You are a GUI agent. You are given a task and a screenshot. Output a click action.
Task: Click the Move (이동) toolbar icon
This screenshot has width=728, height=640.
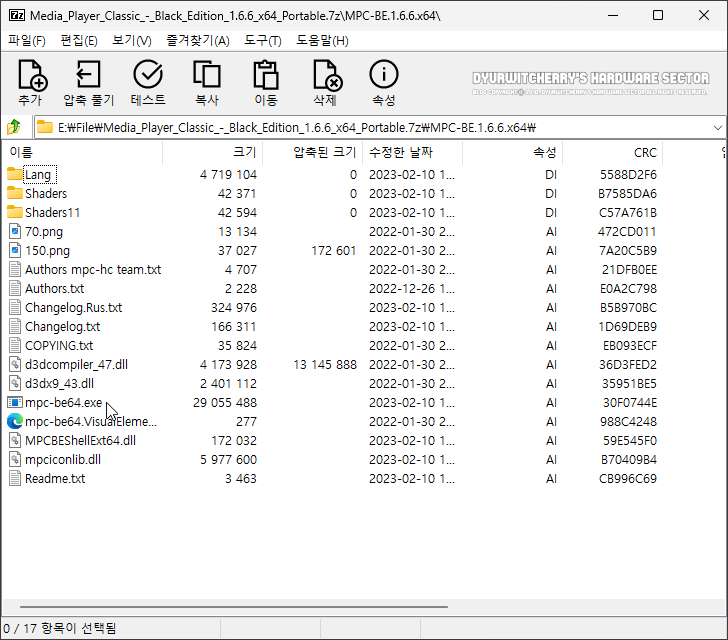pyautogui.click(x=266, y=74)
